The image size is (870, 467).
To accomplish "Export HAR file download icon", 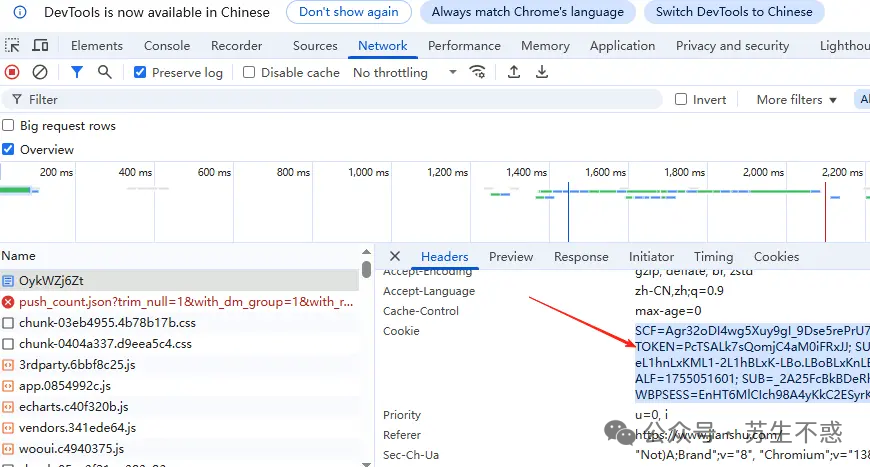I will pyautogui.click(x=542, y=72).
